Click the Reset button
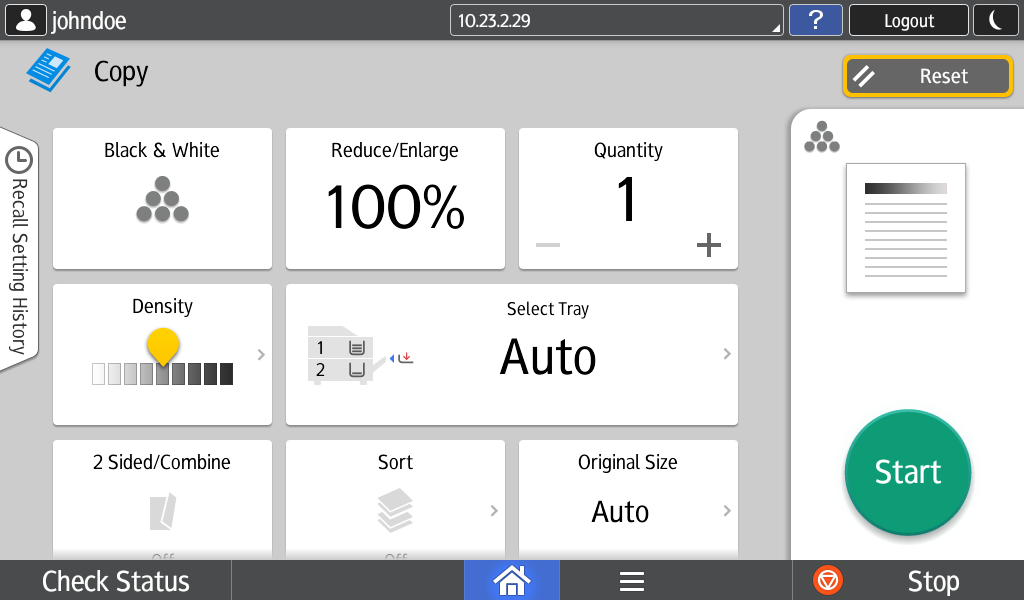The height and width of the screenshot is (600, 1024). (x=927, y=76)
